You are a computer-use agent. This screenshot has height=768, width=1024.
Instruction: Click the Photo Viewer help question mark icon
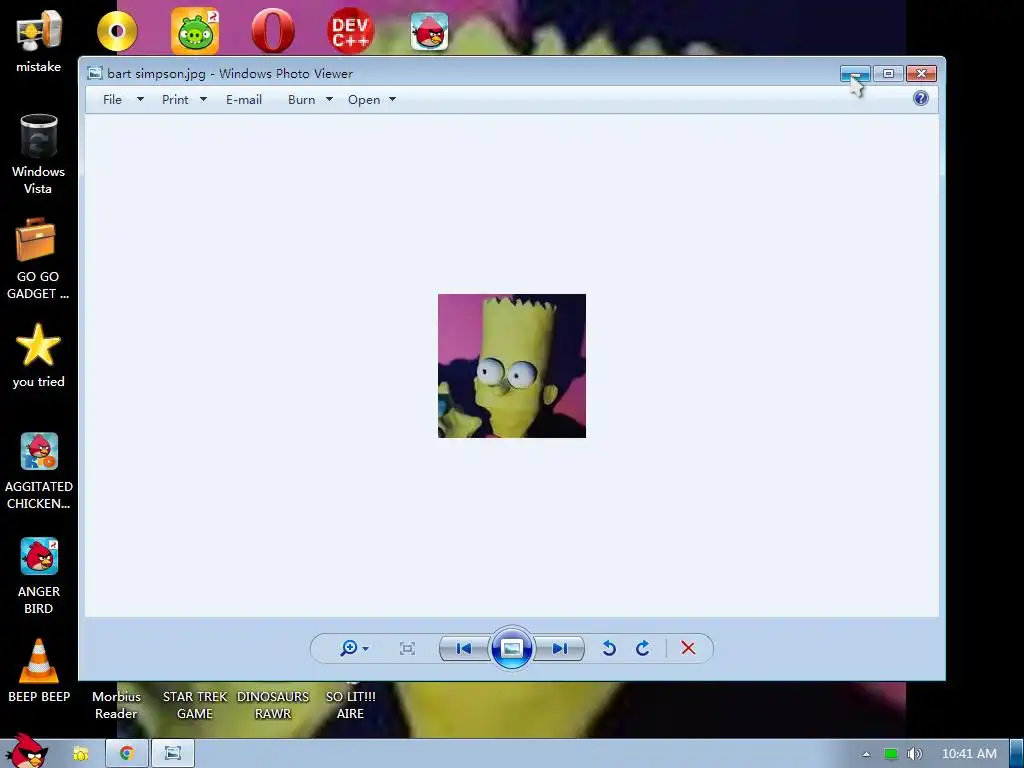(921, 98)
